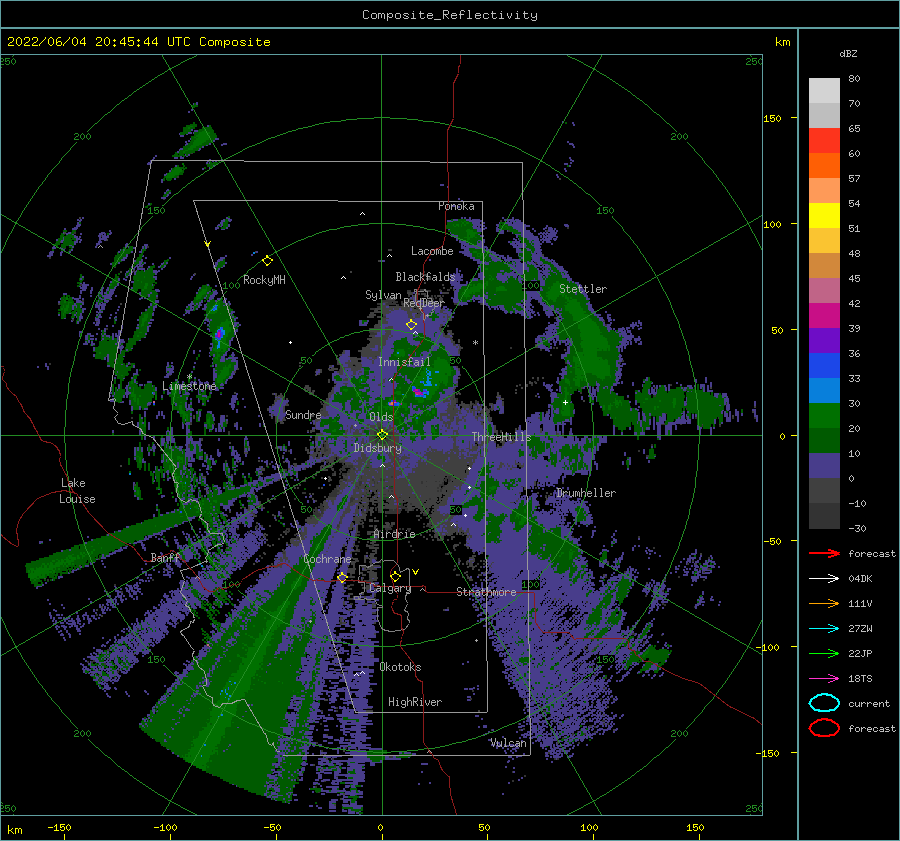Click the Strathmore city label
Screen dimensions: 900x841
coord(486,592)
